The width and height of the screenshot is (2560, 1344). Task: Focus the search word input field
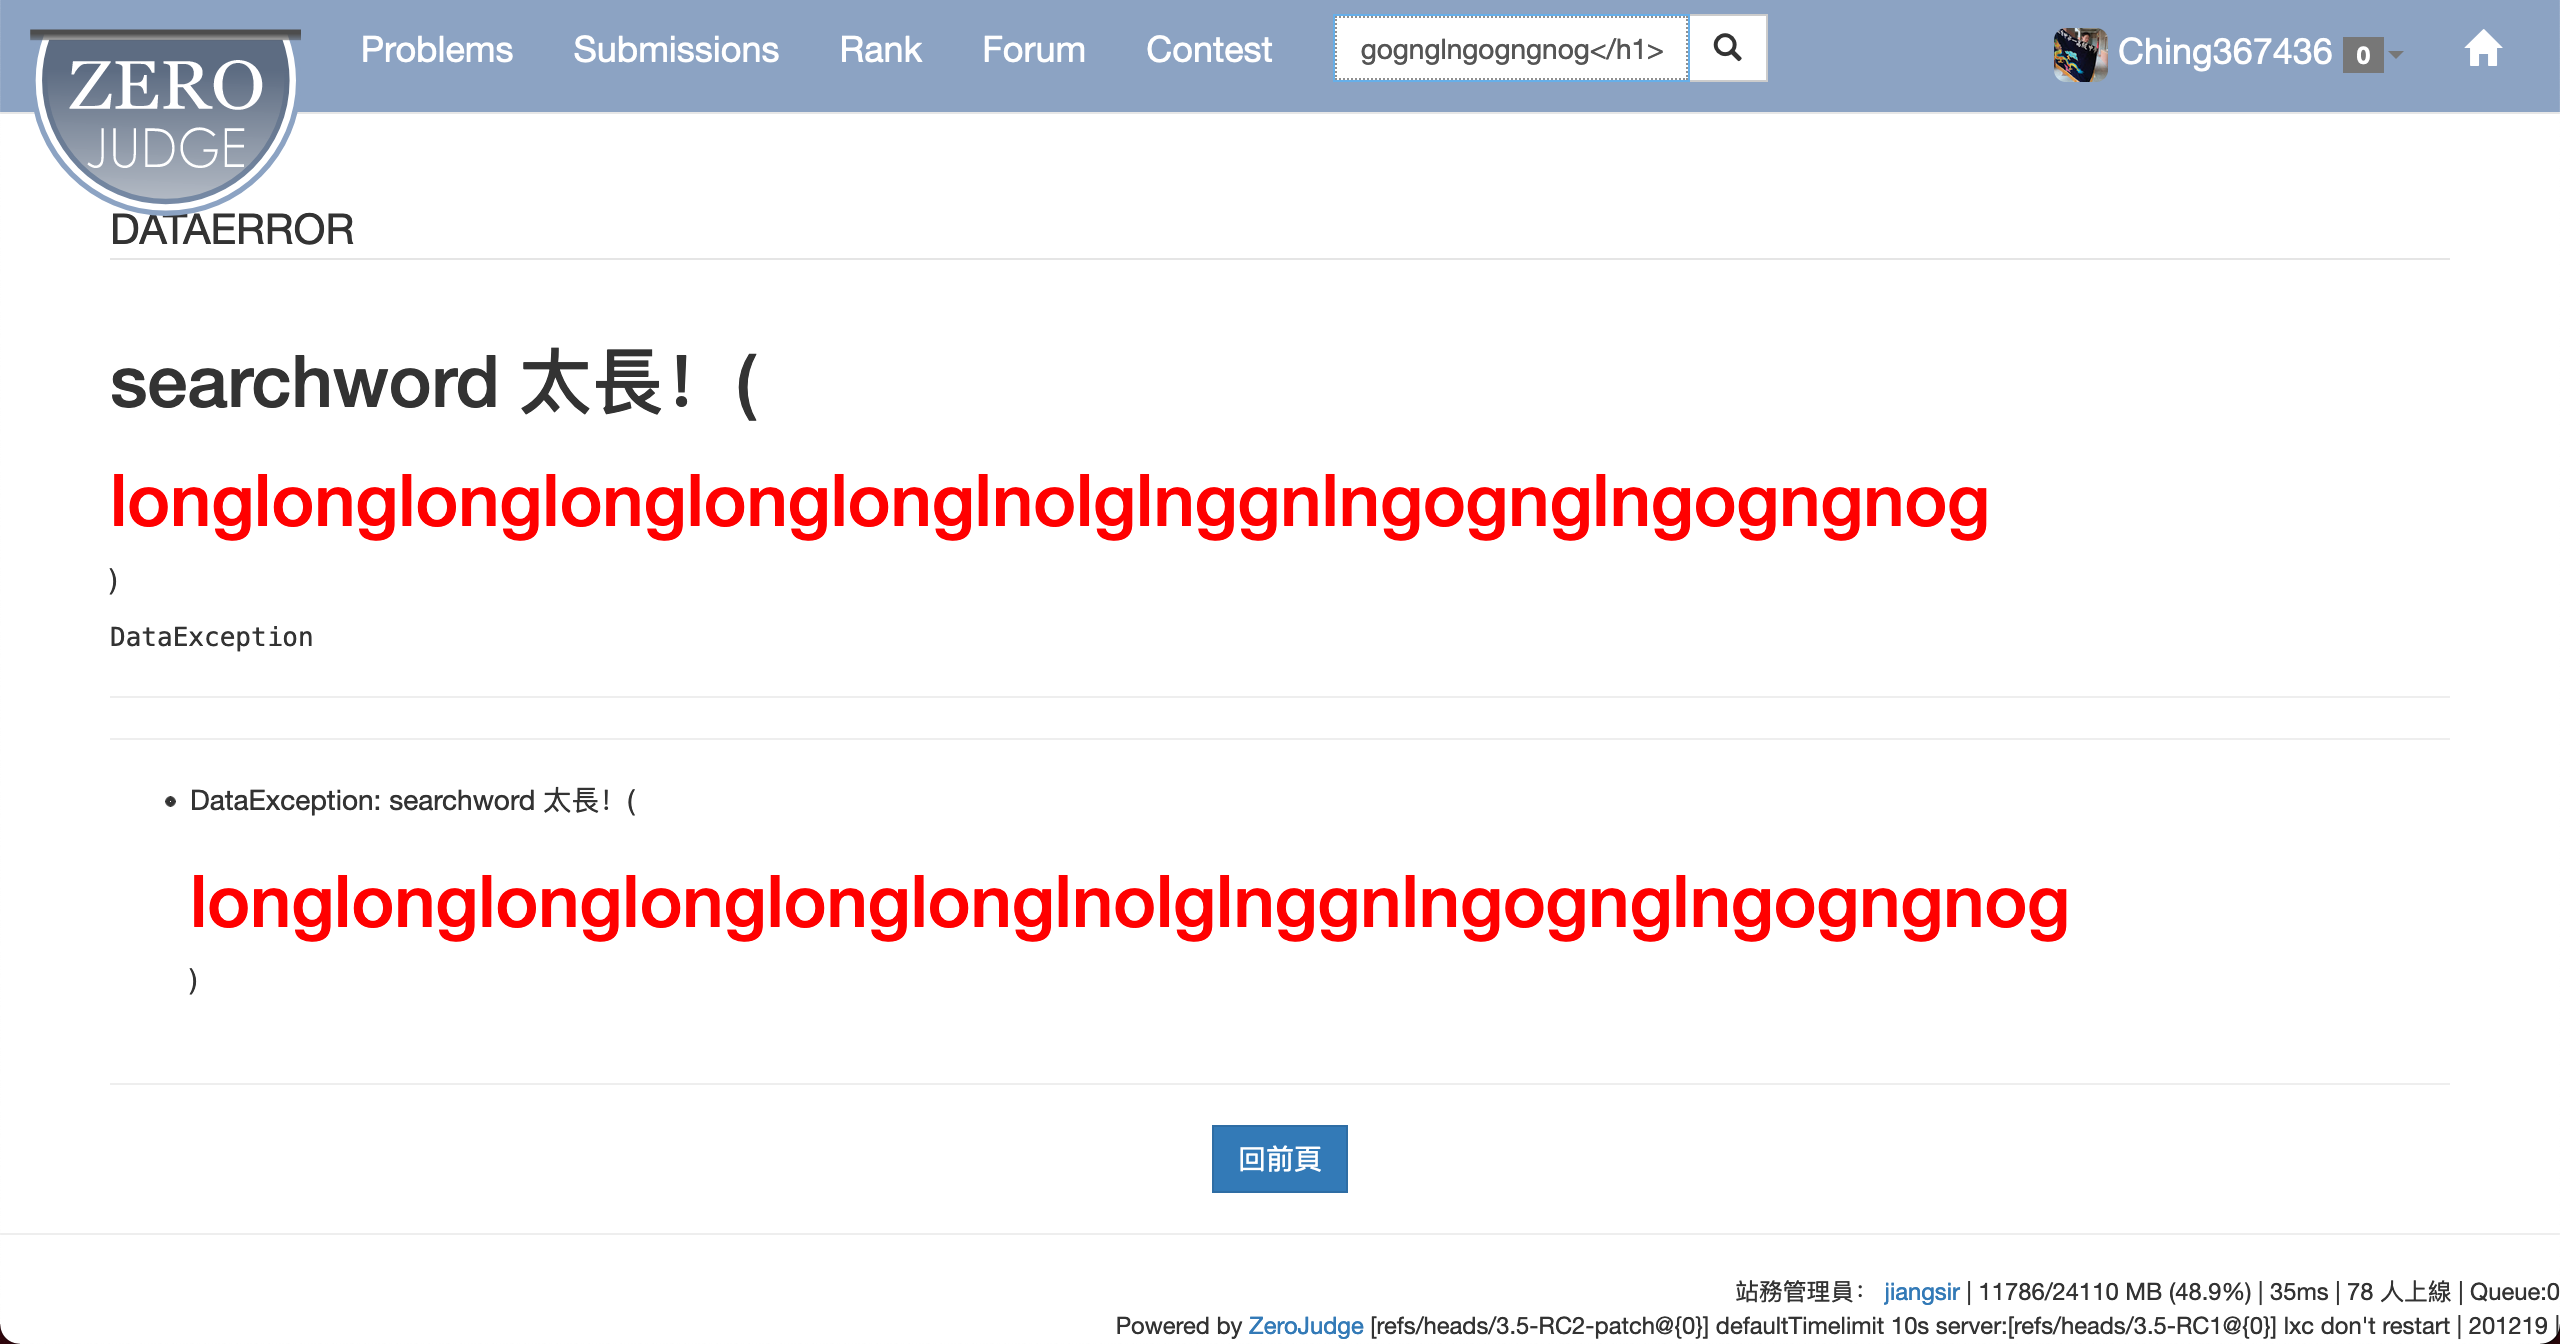(x=1511, y=49)
